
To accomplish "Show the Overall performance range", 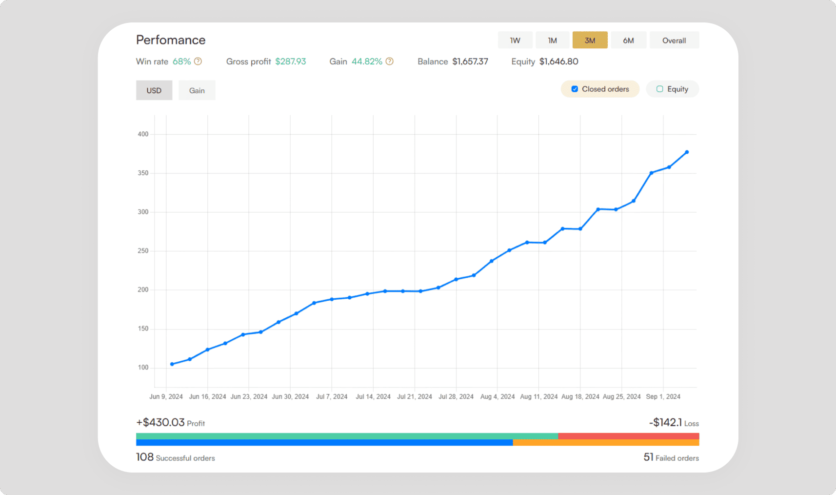I will 674,41.
